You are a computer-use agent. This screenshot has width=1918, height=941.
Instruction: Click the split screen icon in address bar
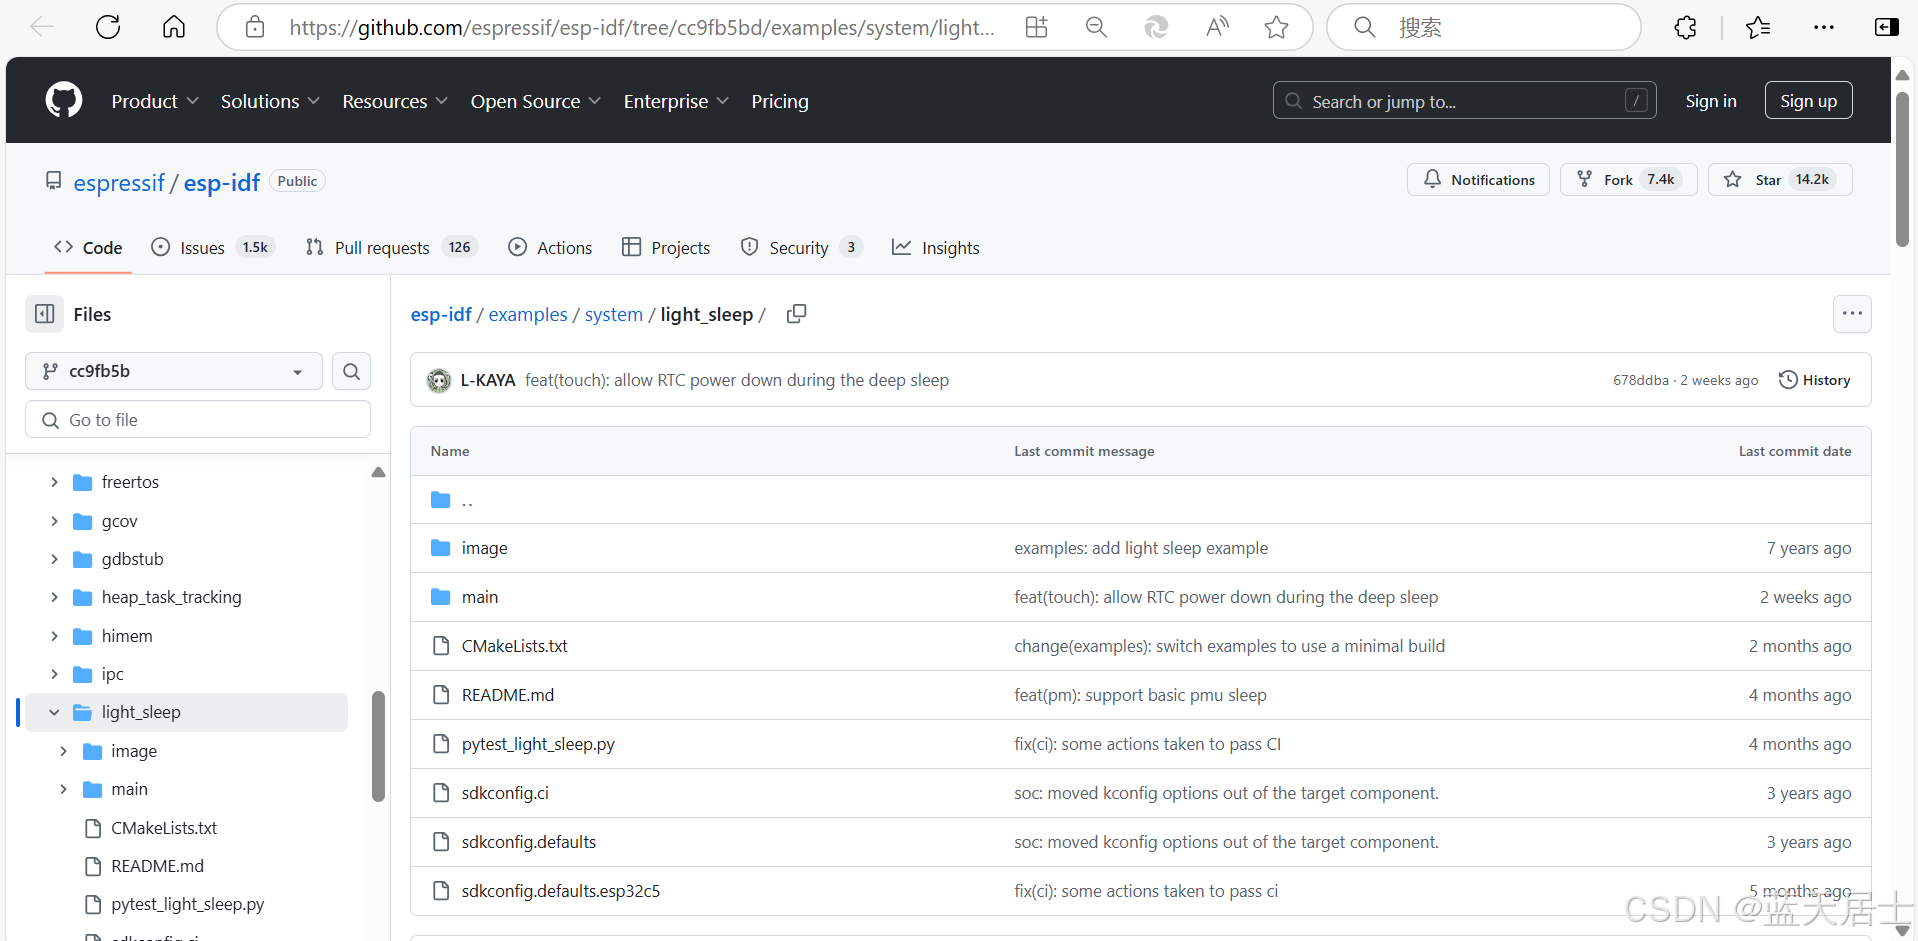(1037, 27)
